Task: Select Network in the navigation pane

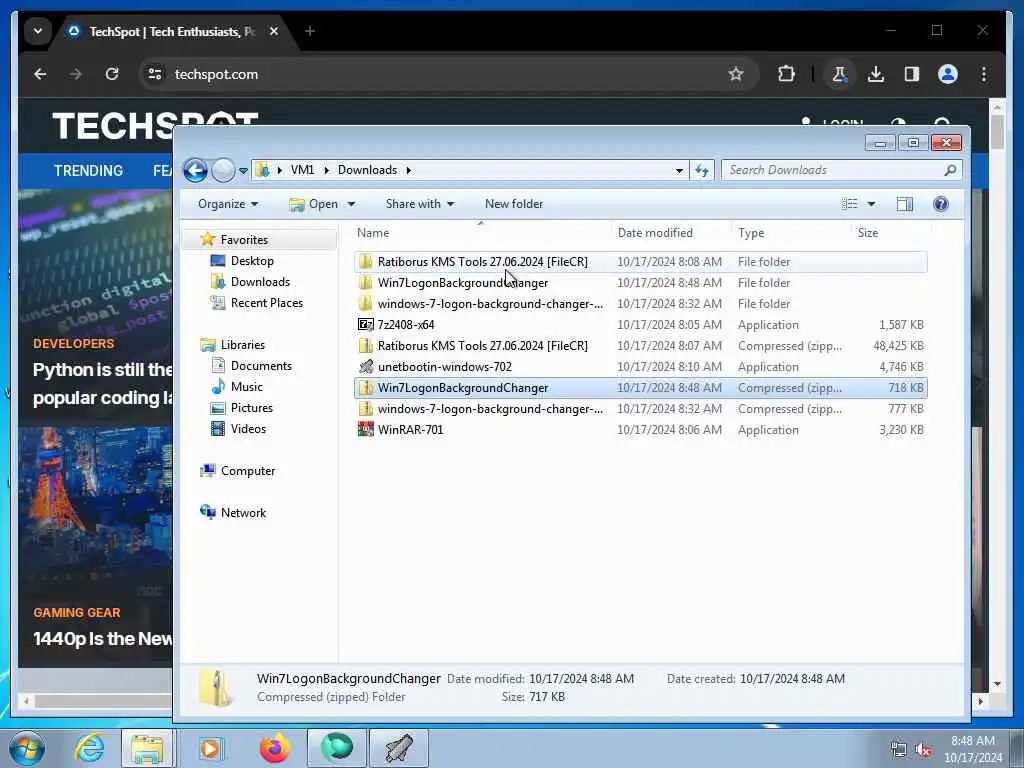Action: pos(243,513)
